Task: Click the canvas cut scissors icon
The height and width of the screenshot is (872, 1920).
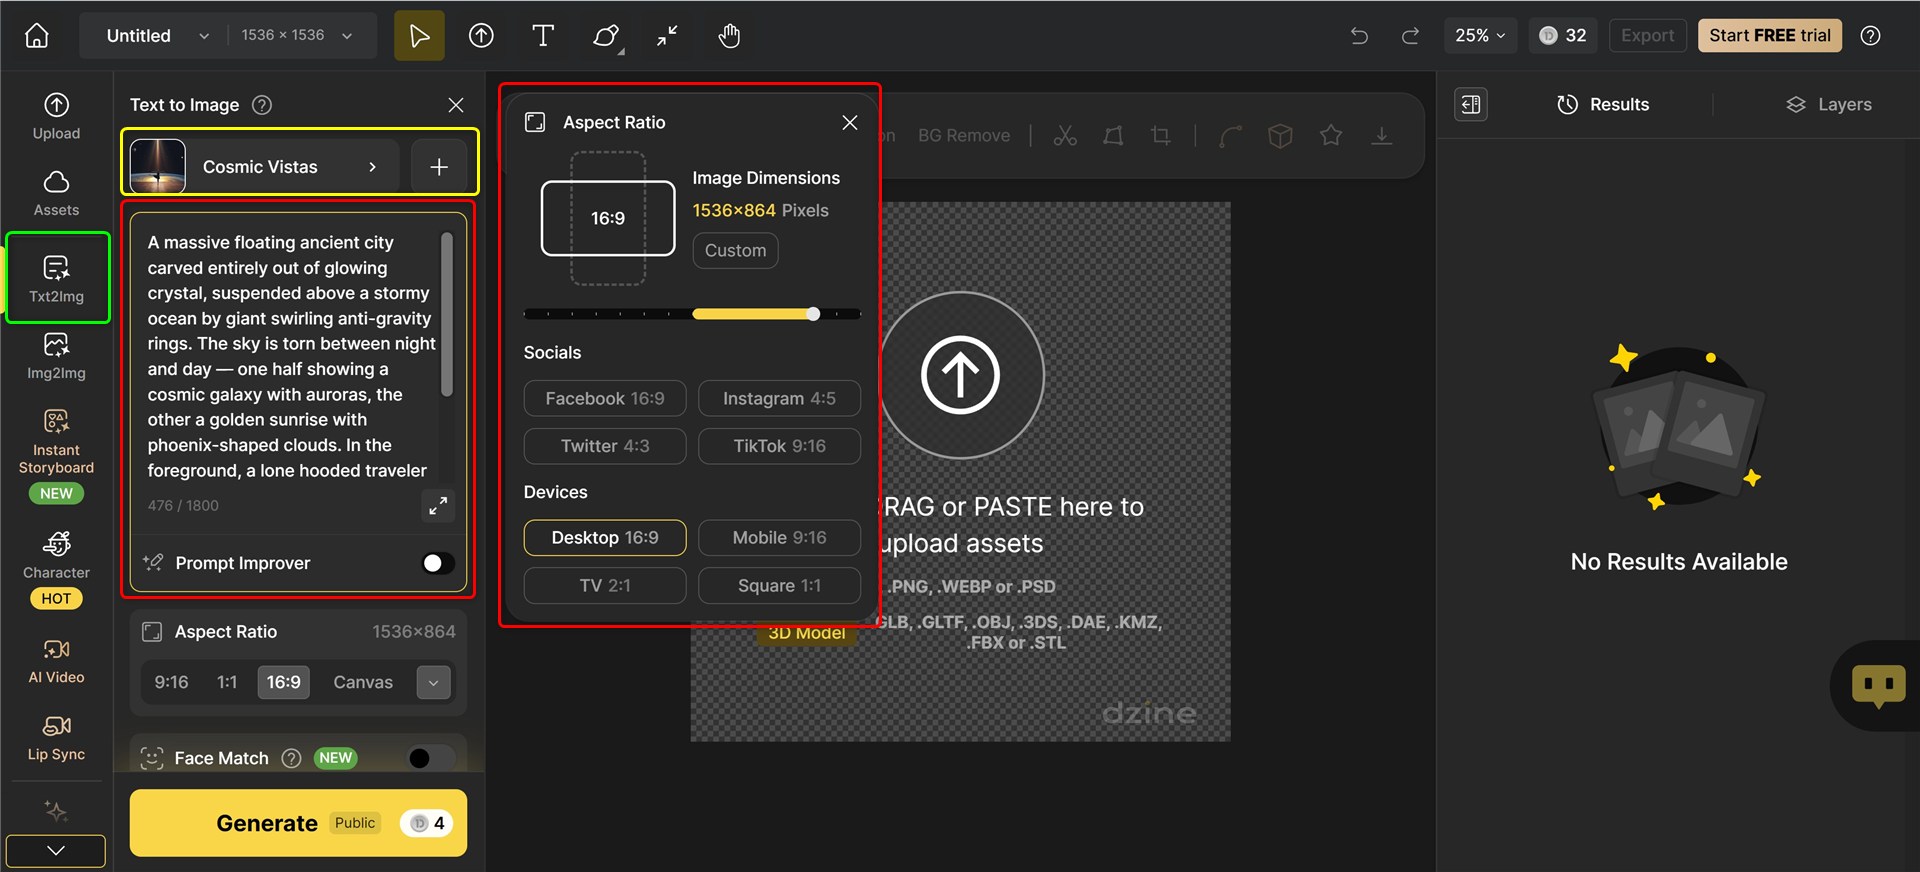Action: (x=1065, y=135)
